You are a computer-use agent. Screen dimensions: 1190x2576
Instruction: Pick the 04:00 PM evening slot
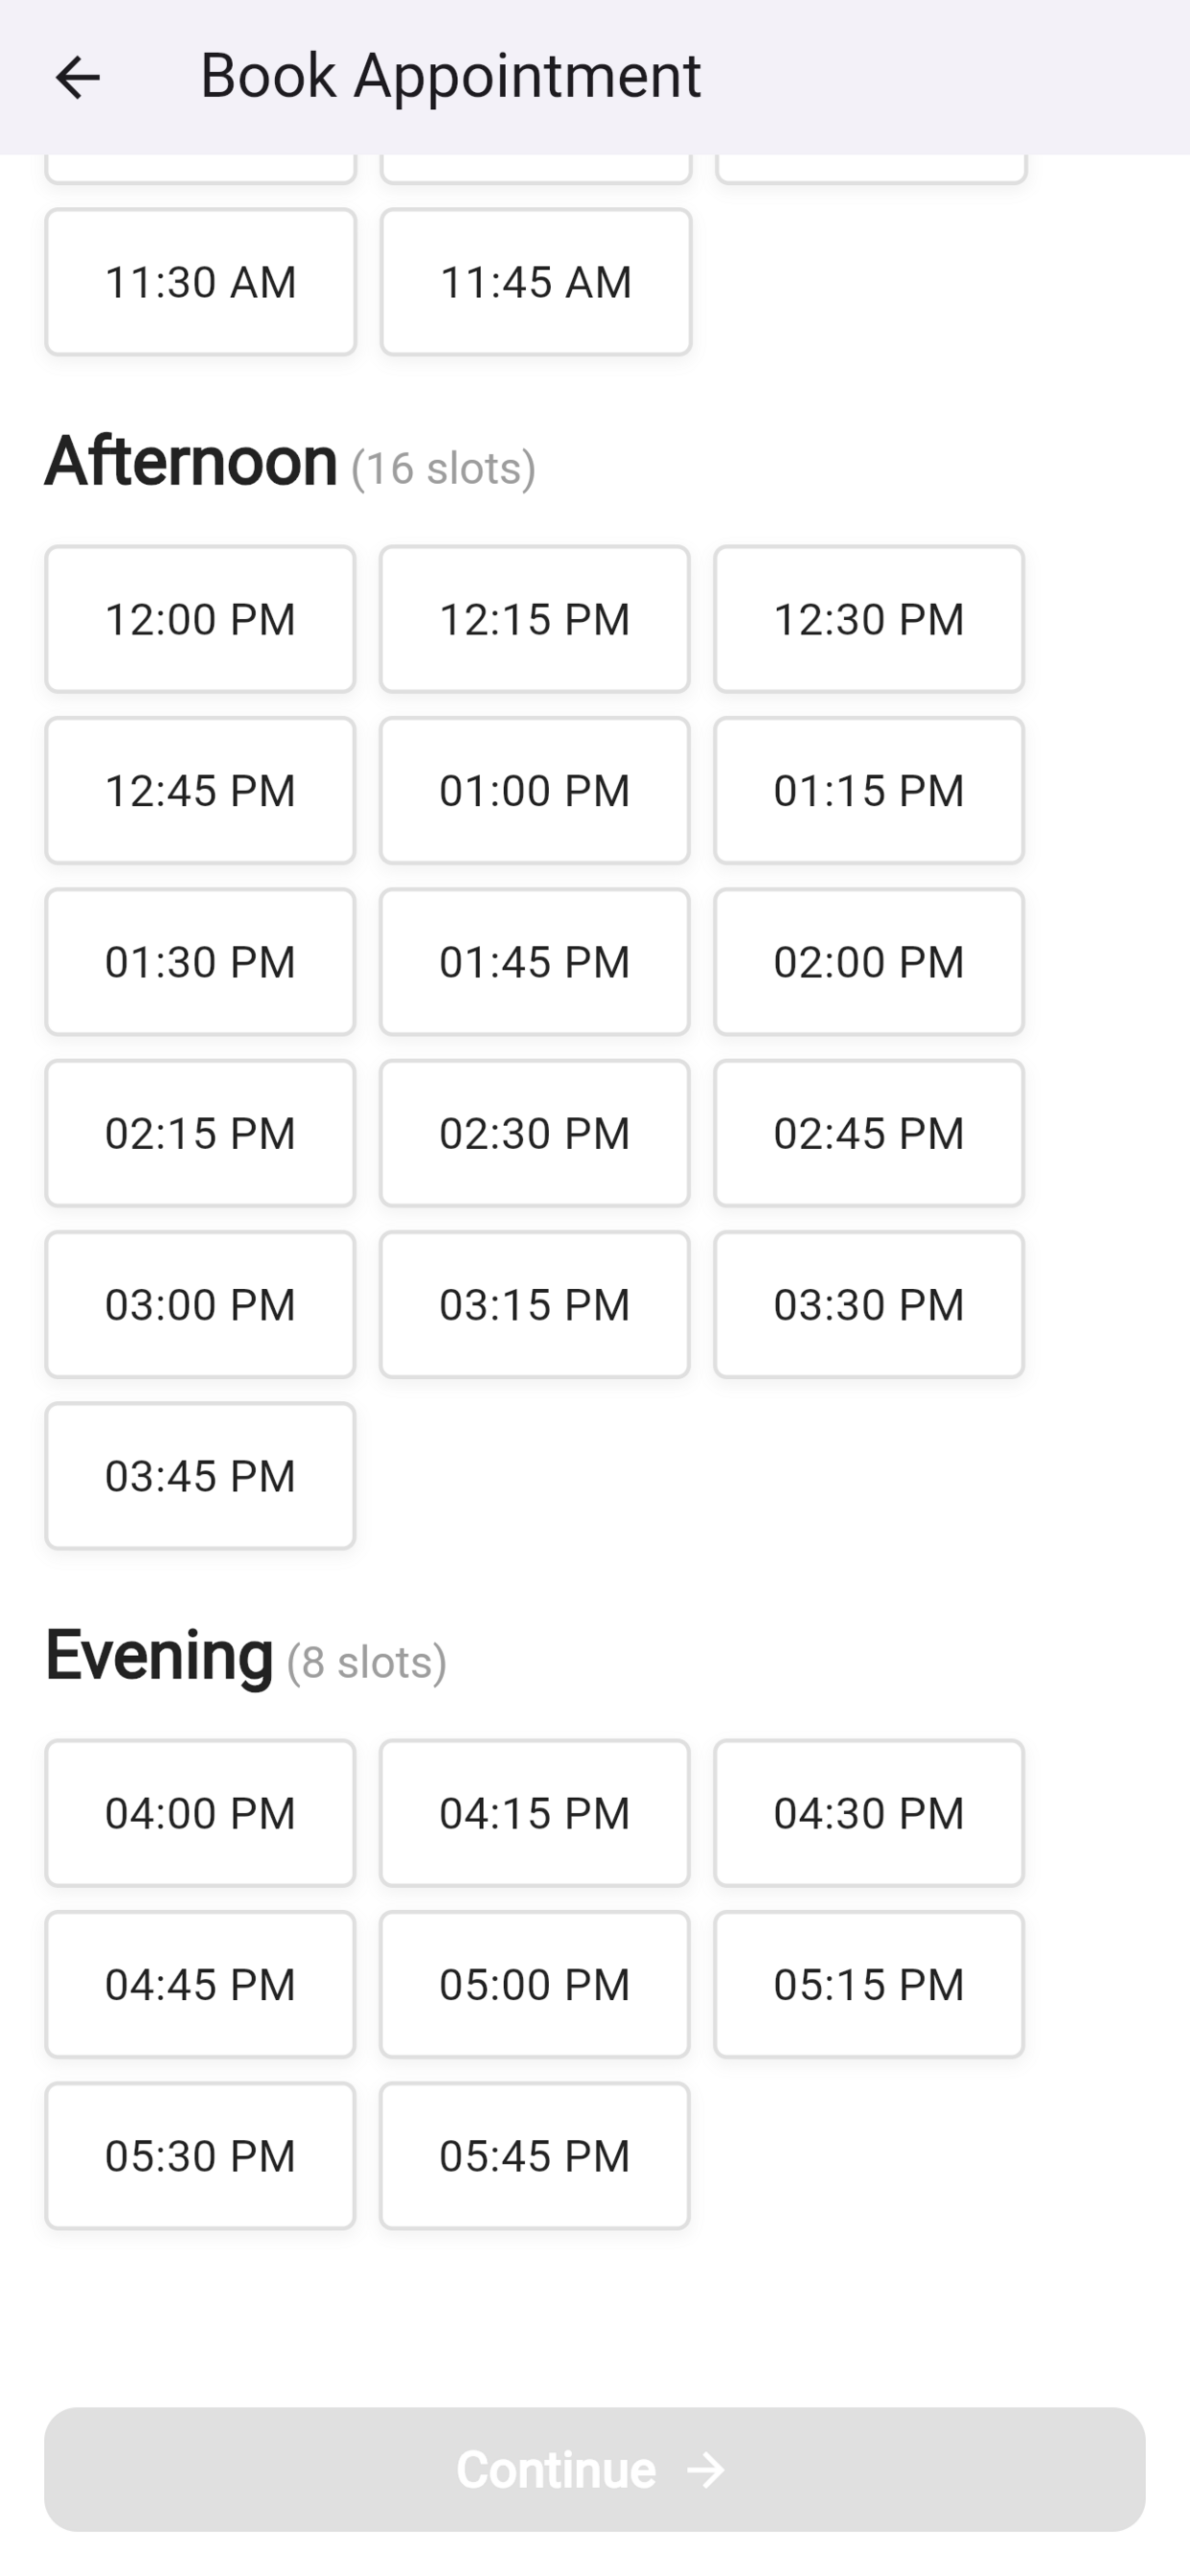pyautogui.click(x=200, y=1813)
